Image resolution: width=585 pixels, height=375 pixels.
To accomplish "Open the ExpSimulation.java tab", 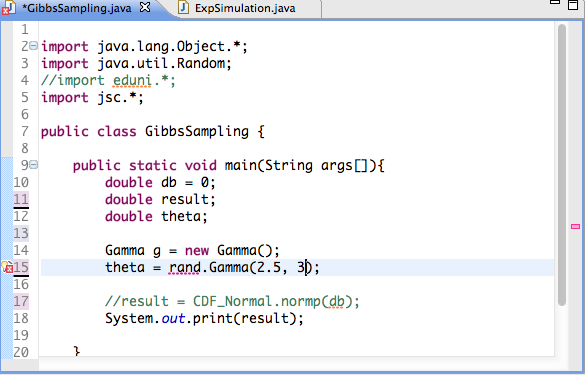I will (x=245, y=8).
